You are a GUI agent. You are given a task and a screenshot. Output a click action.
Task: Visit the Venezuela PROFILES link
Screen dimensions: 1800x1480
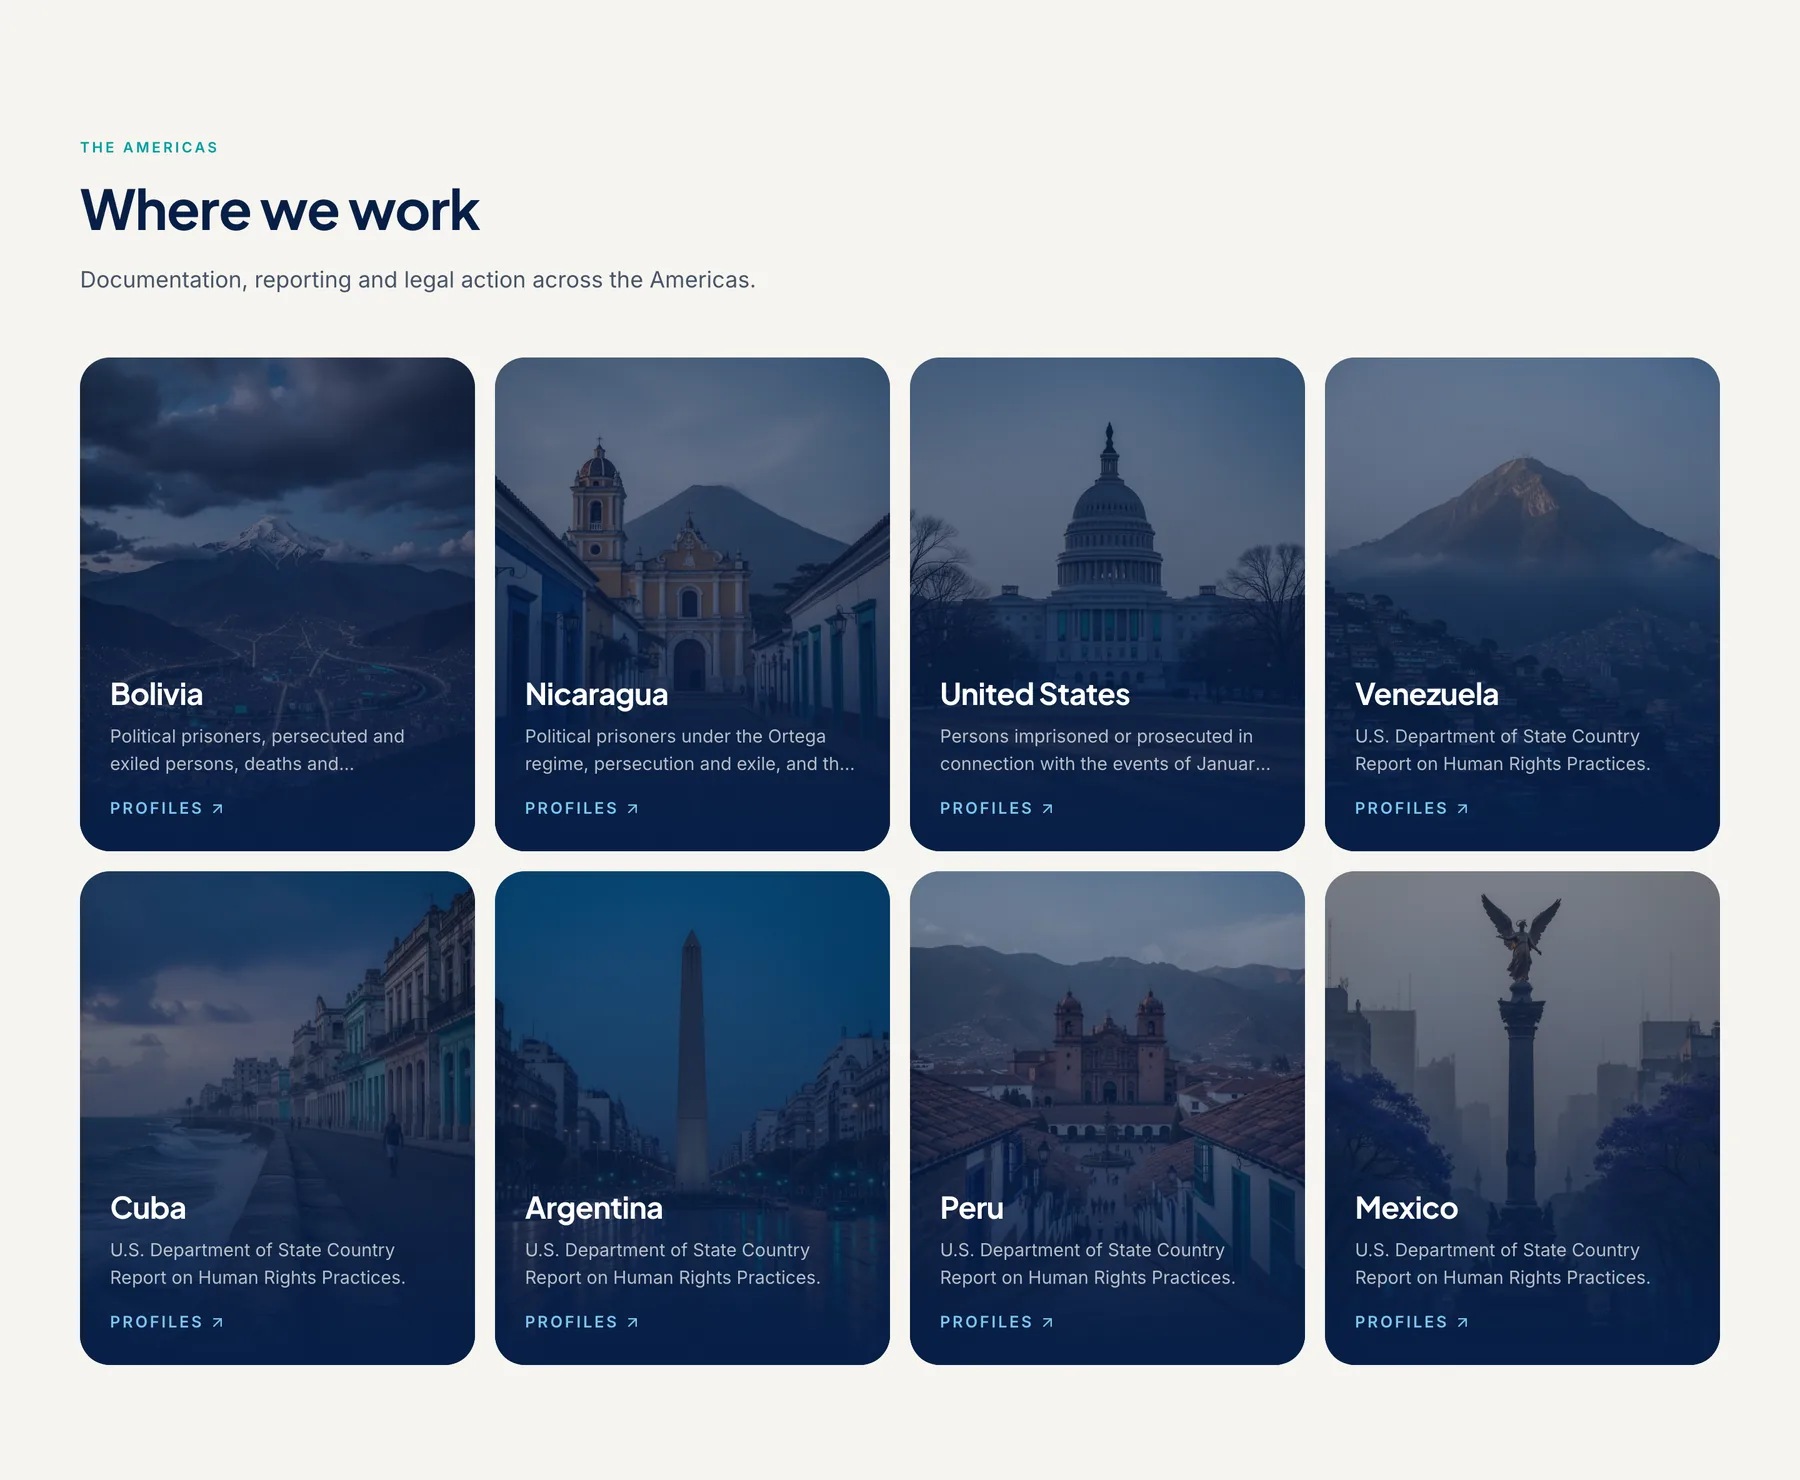1412,808
